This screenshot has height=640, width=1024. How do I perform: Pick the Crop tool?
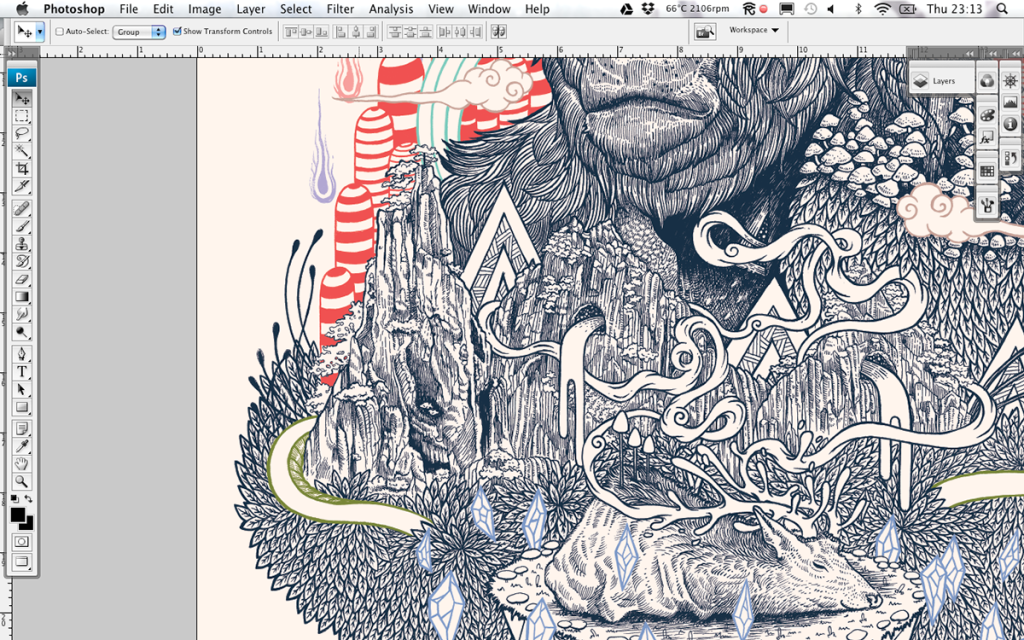pos(21,169)
